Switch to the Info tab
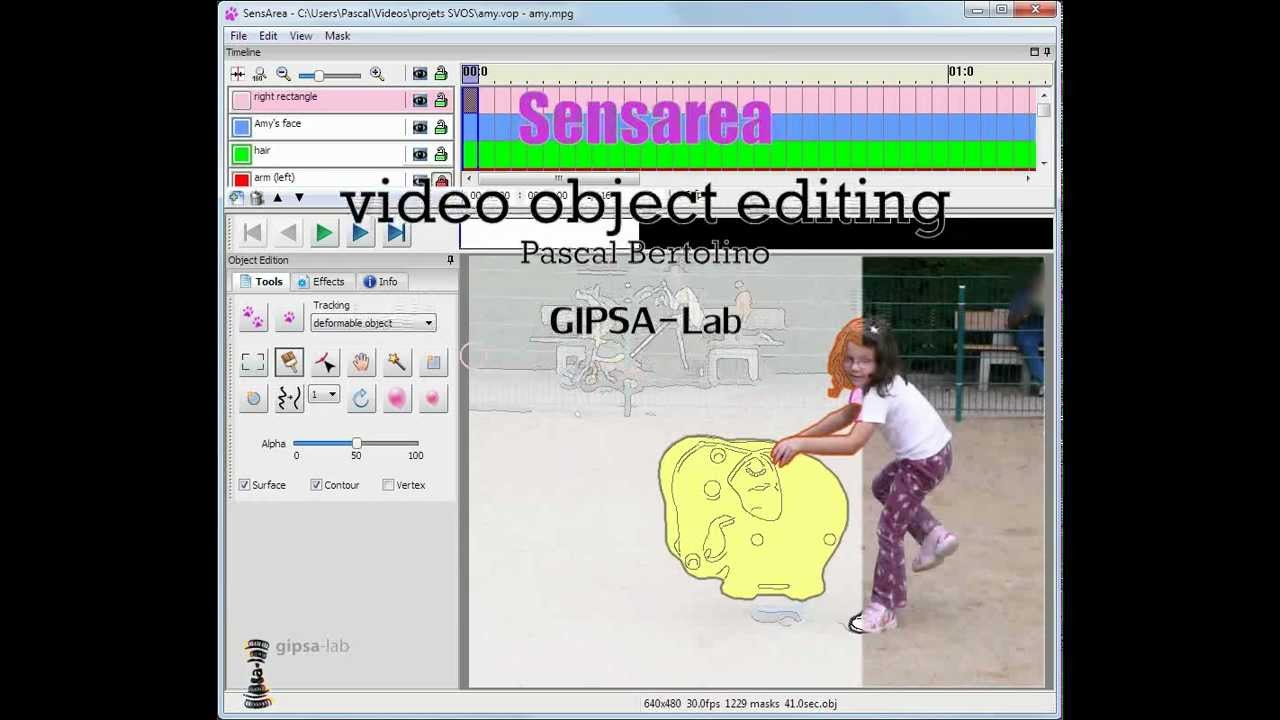This screenshot has width=1280, height=720. [x=380, y=282]
